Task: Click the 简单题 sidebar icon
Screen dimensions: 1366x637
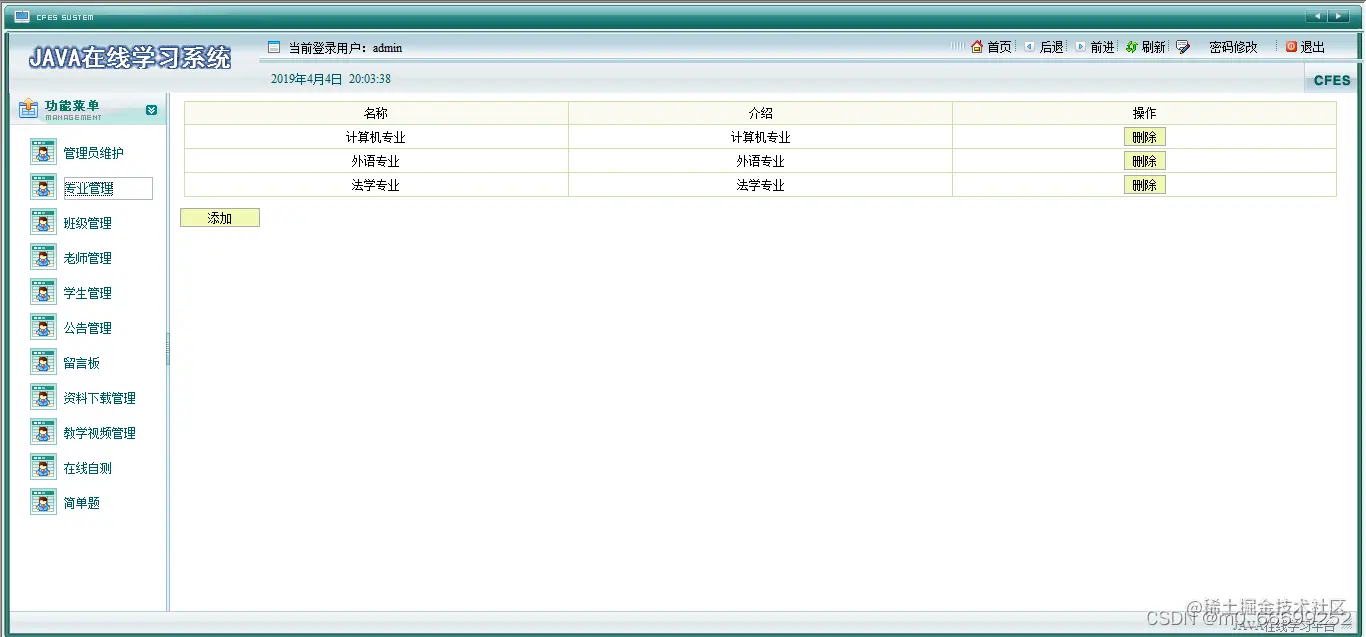Action: coord(43,502)
